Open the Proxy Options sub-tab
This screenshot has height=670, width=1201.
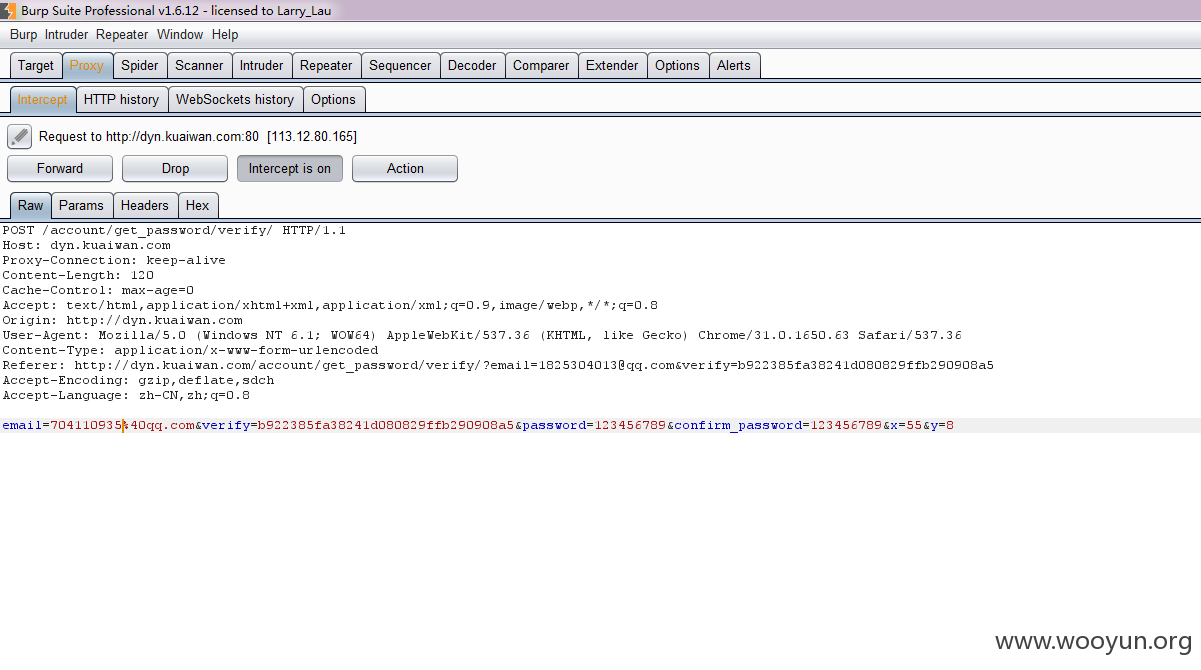(x=334, y=100)
